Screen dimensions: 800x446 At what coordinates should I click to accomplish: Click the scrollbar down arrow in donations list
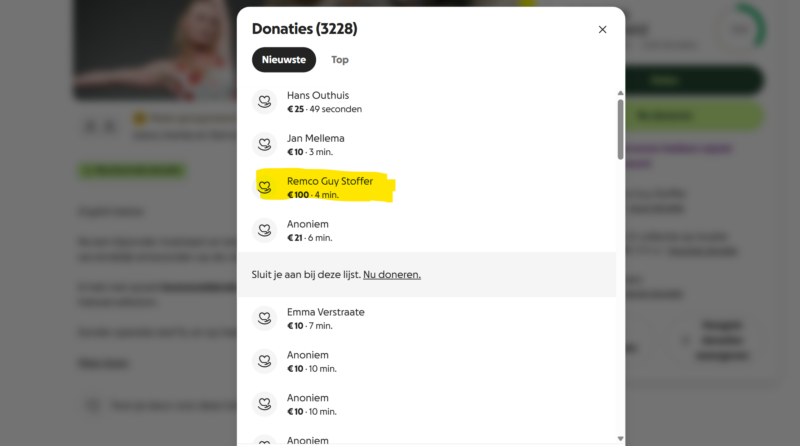620,439
